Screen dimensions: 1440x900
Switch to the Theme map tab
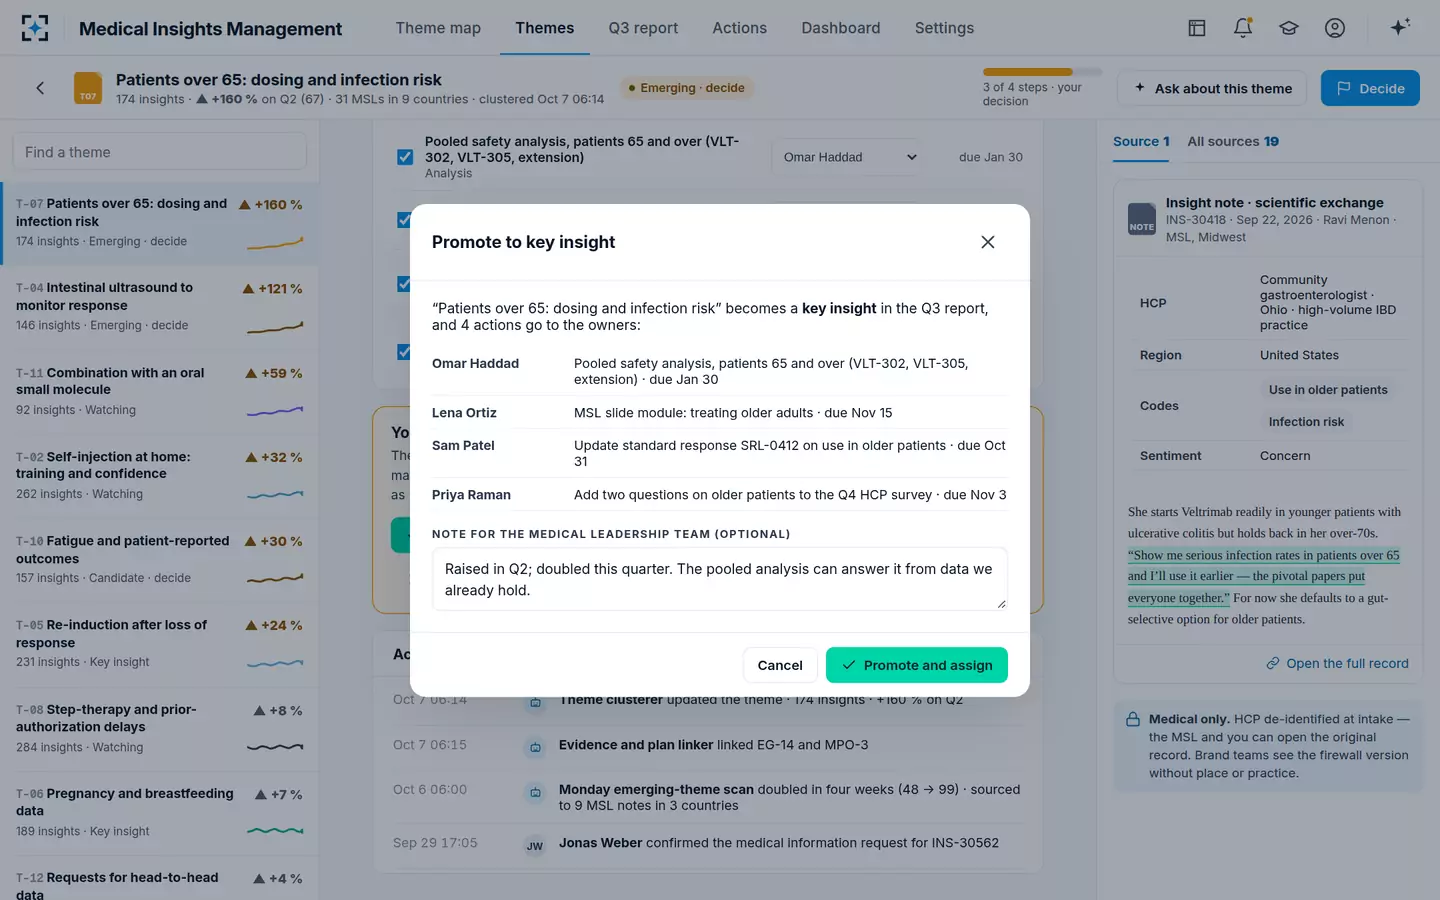click(x=438, y=28)
